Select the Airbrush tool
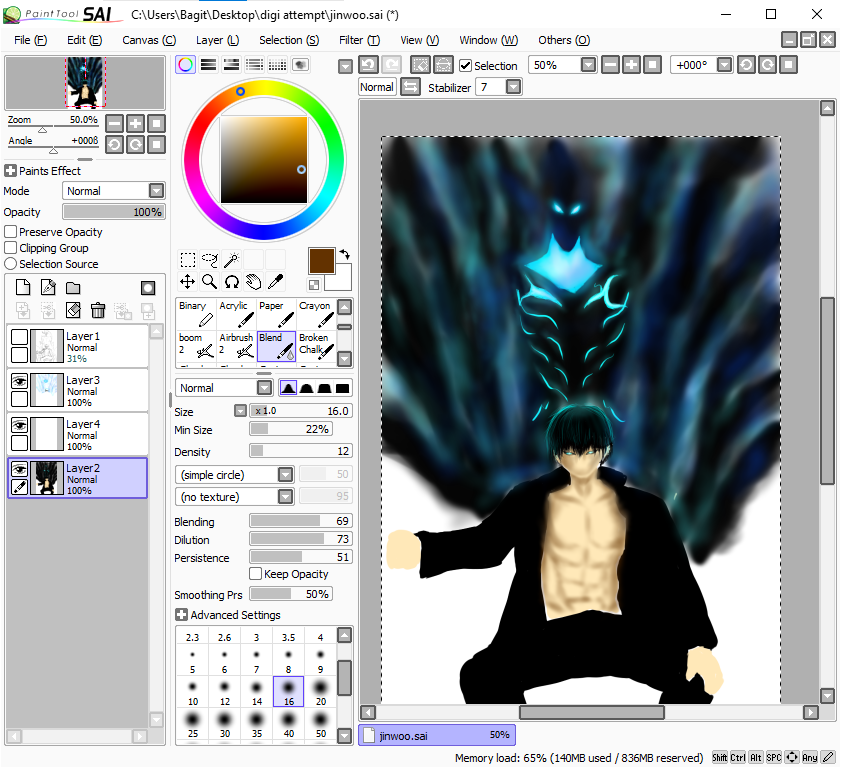This screenshot has width=841, height=768. pyautogui.click(x=237, y=346)
